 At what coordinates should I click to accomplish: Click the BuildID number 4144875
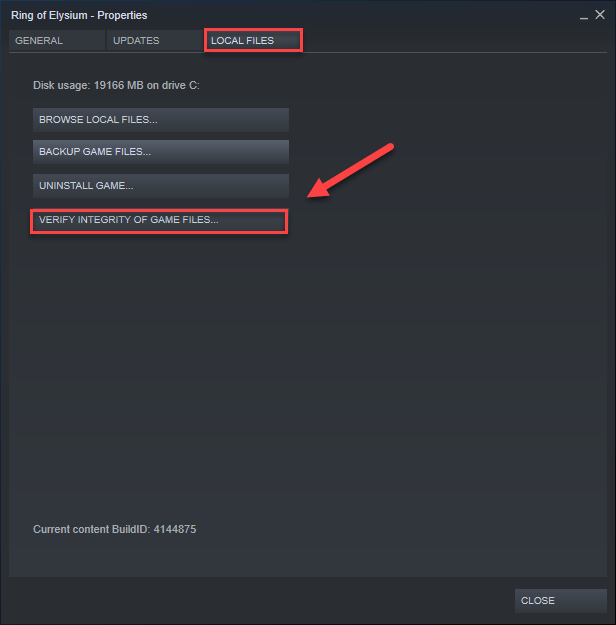coord(175,529)
